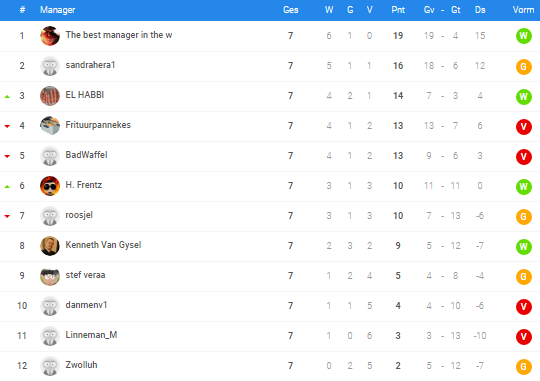The width and height of the screenshot is (540, 381).
Task: Open EL HABBI's profile picture
Action: (x=50, y=96)
